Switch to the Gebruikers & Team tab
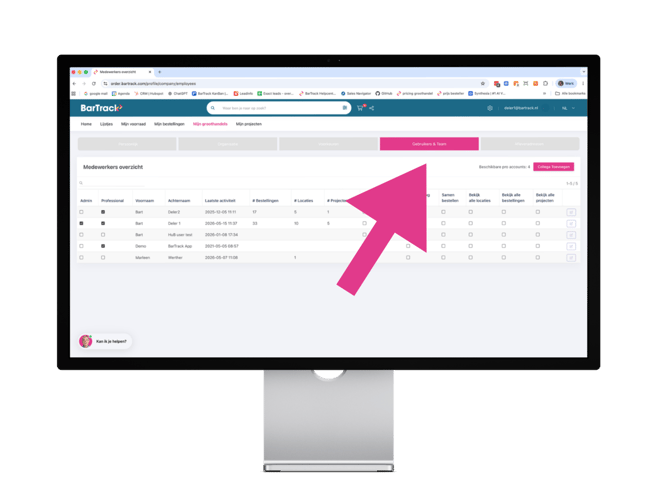The height and width of the screenshot is (502, 670). pos(429,144)
